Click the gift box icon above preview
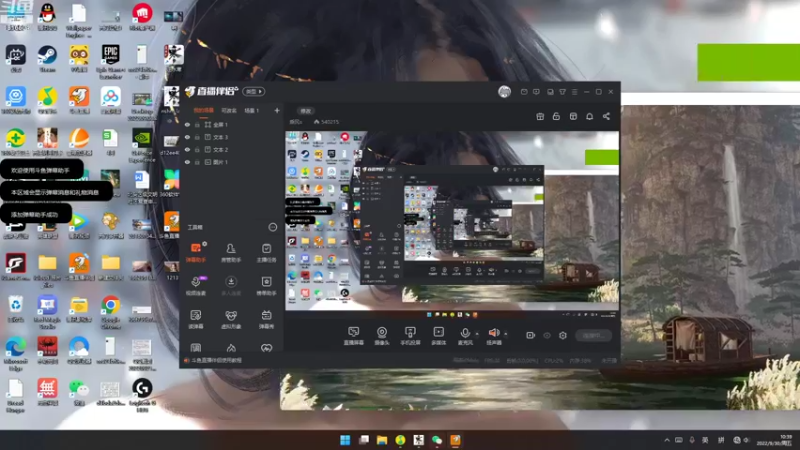 tap(540, 116)
